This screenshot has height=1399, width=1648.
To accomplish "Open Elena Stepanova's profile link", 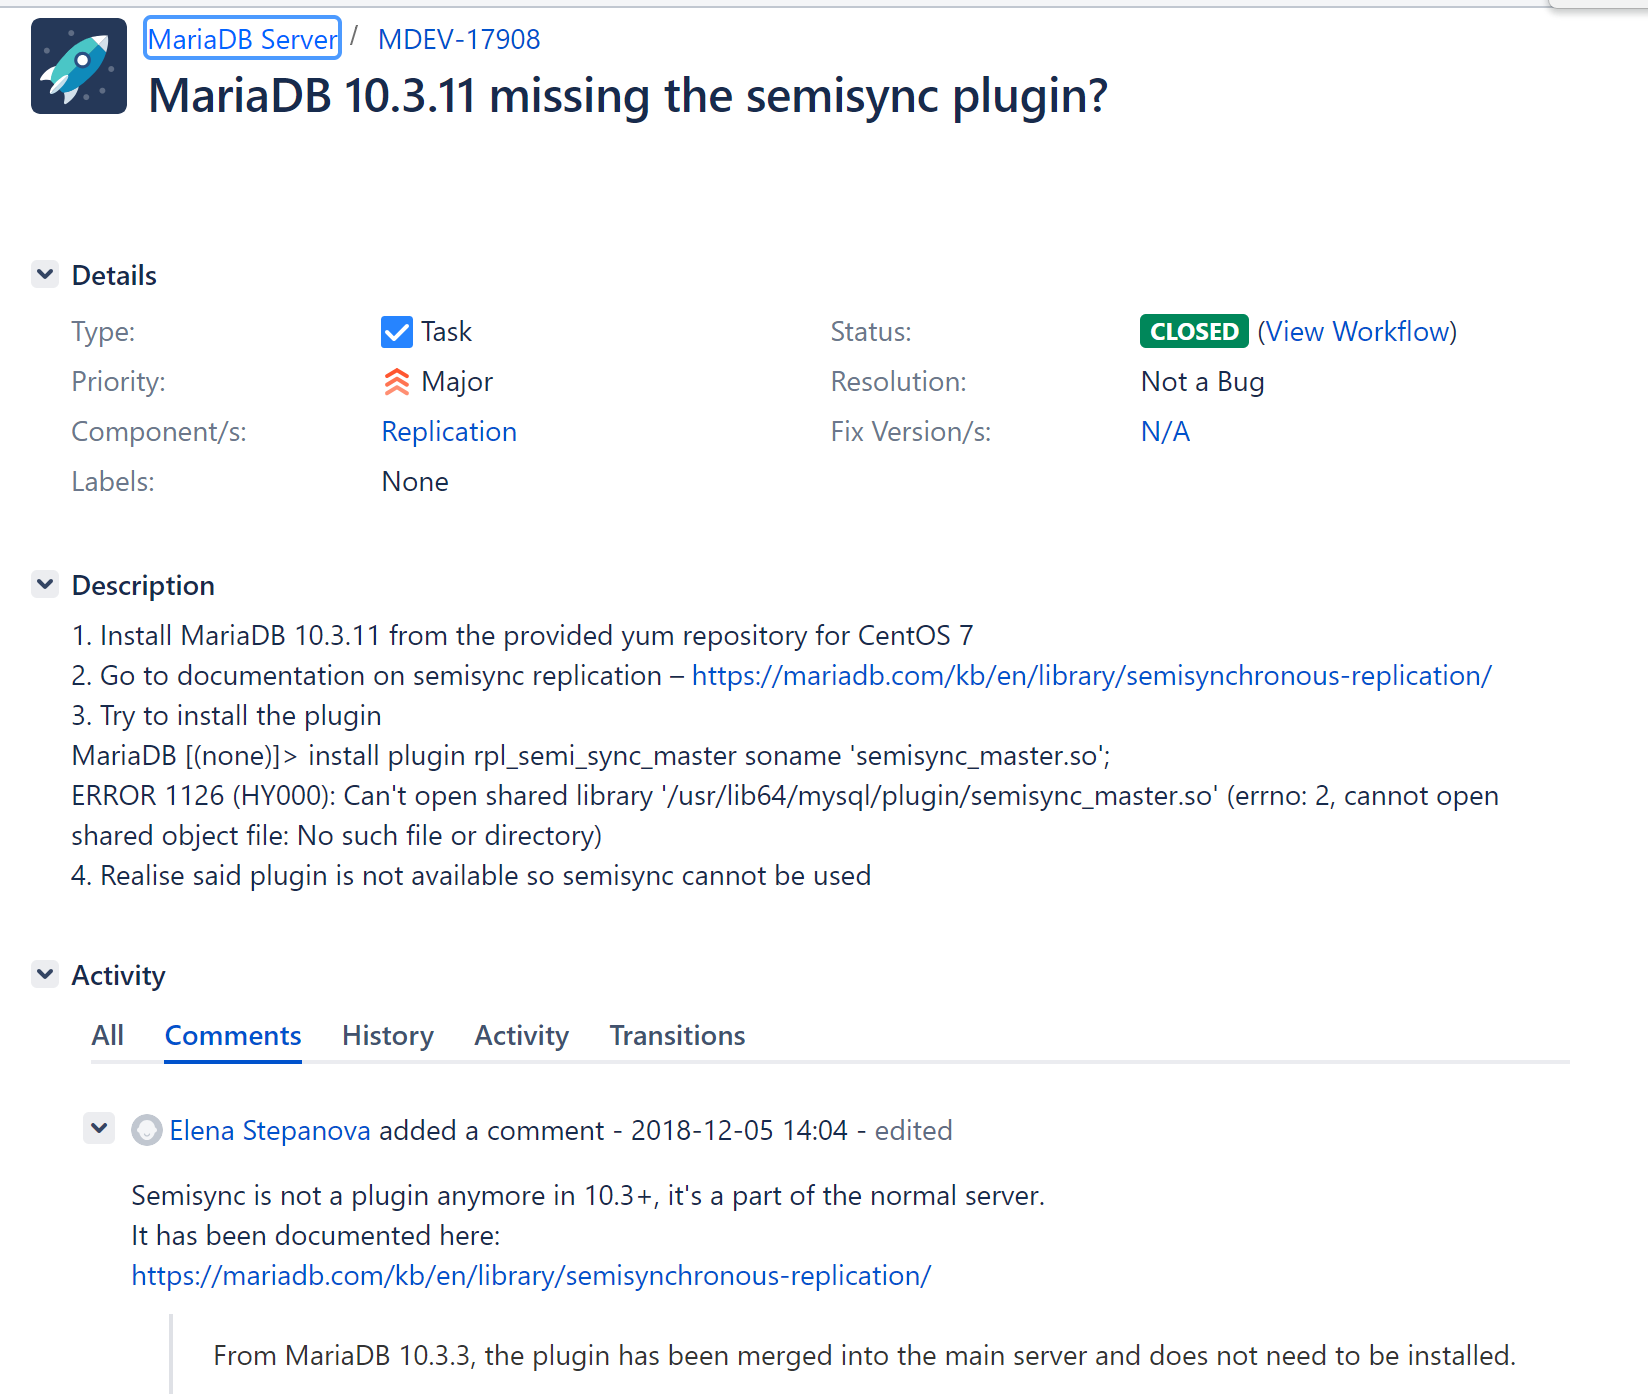I will (270, 1131).
